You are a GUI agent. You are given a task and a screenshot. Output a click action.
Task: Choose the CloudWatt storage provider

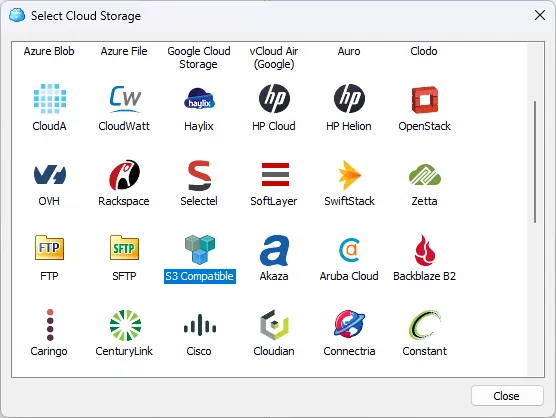coord(124,99)
